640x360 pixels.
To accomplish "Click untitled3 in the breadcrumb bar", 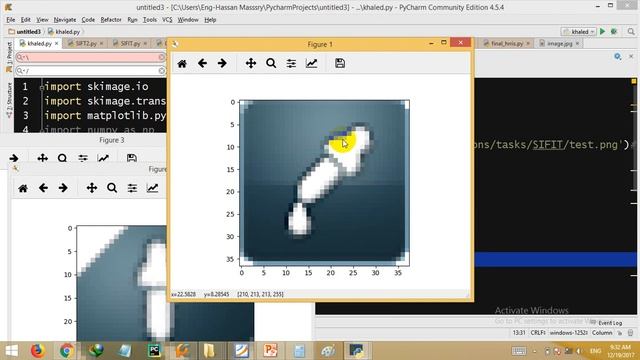I will tap(24, 31).
